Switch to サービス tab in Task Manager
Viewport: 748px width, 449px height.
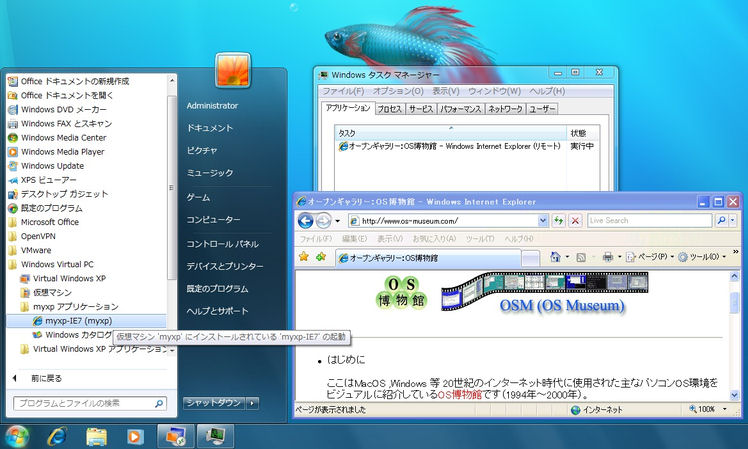tap(421, 109)
